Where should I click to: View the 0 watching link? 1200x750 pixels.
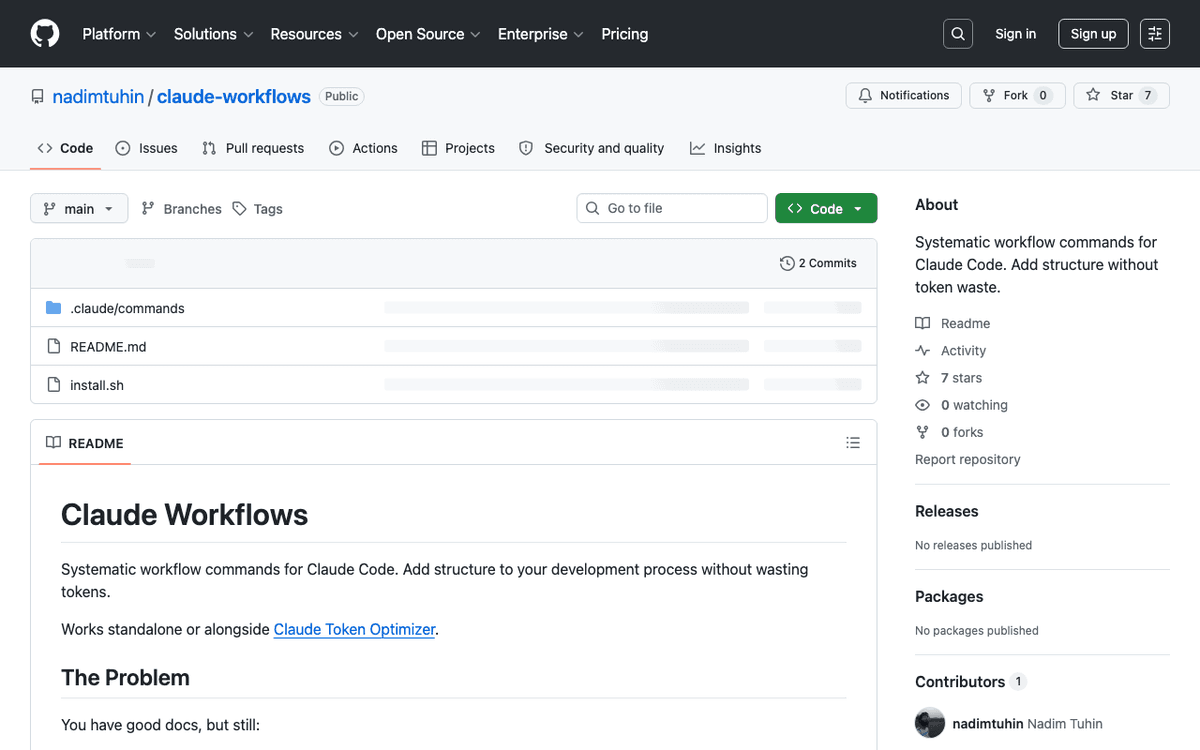962,405
